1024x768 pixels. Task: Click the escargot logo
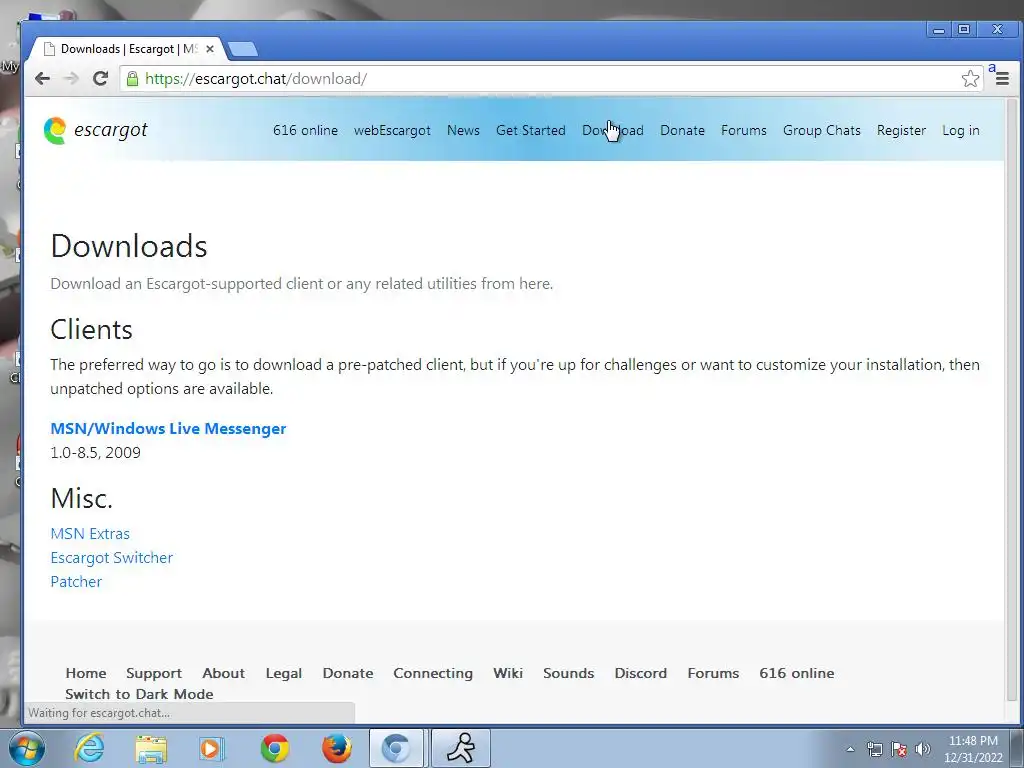(x=95, y=130)
